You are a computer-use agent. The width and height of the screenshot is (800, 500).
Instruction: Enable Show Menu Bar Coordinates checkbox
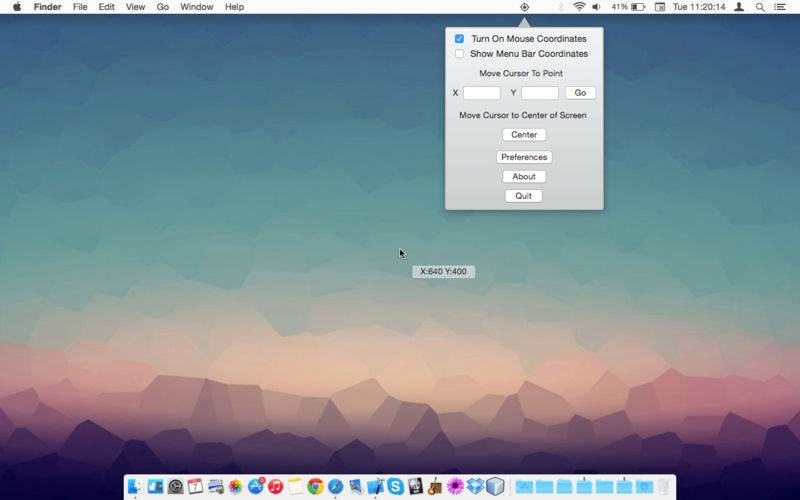tap(460, 54)
